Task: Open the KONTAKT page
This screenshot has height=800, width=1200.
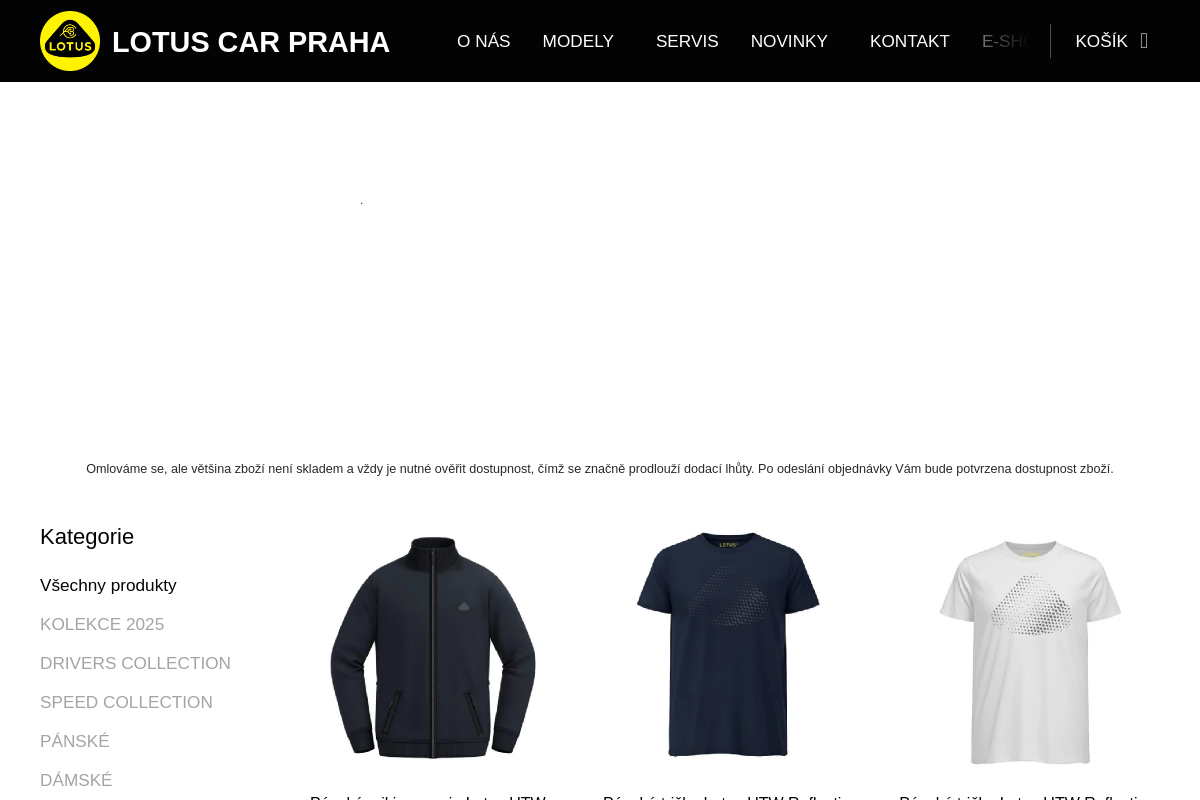Action: [910, 41]
